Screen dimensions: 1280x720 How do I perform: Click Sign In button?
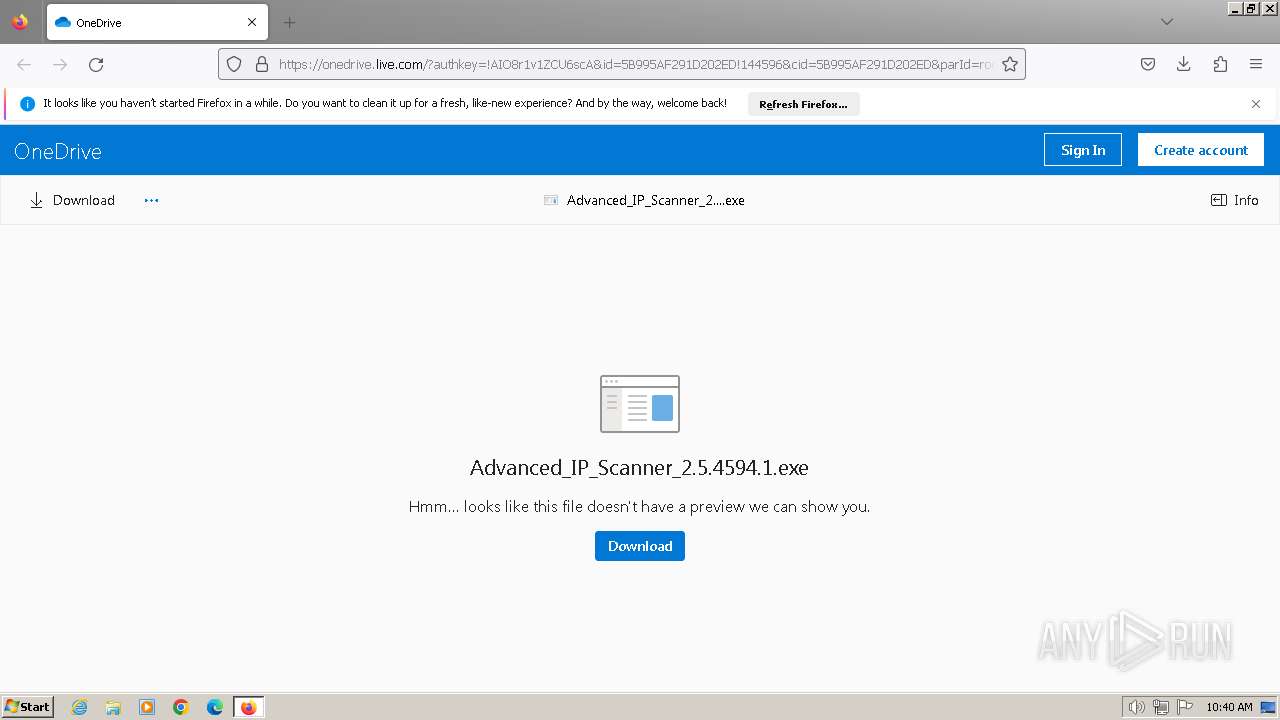click(1083, 150)
